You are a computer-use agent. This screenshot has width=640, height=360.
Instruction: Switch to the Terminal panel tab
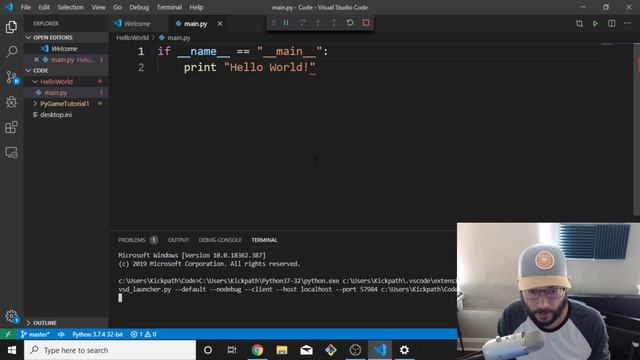pos(264,240)
